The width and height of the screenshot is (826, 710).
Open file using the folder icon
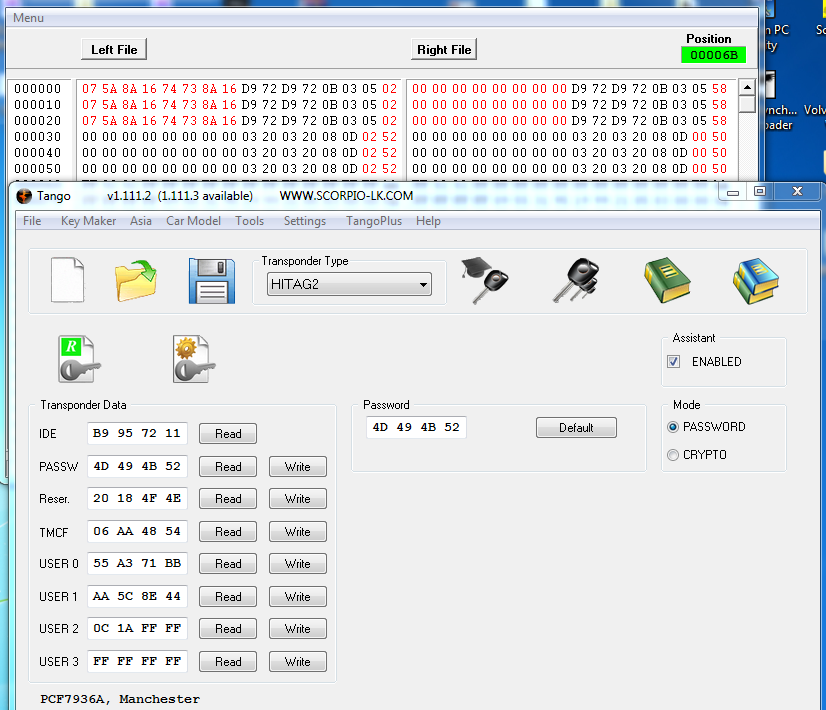[136, 281]
